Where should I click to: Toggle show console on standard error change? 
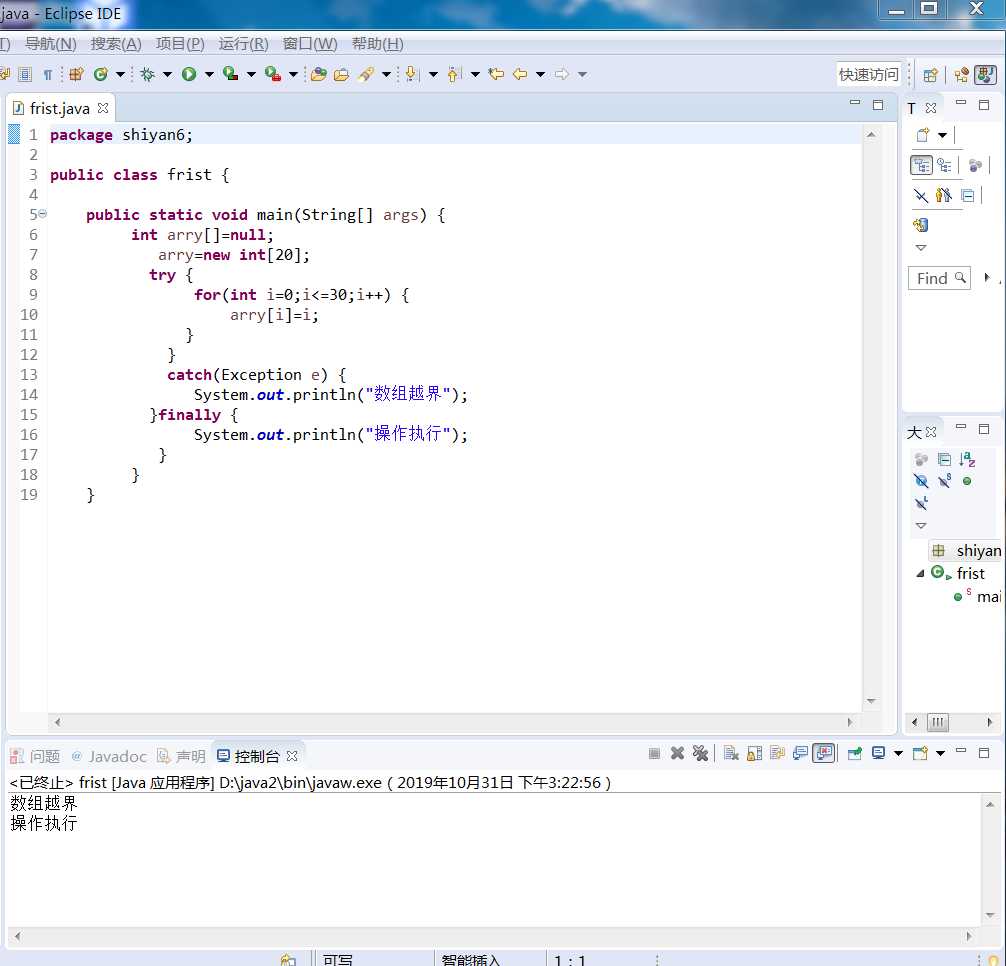(x=824, y=753)
